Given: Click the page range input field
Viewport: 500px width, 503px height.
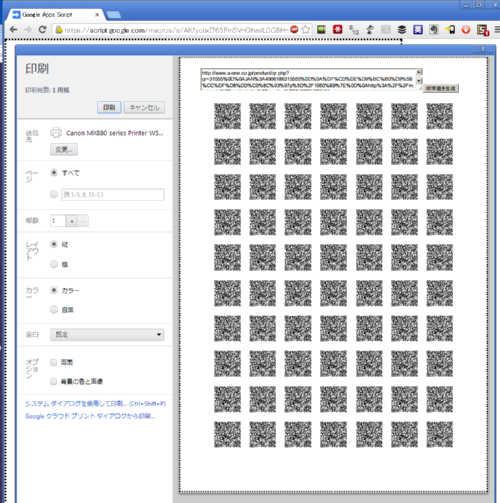Looking at the screenshot, I should (x=113, y=194).
